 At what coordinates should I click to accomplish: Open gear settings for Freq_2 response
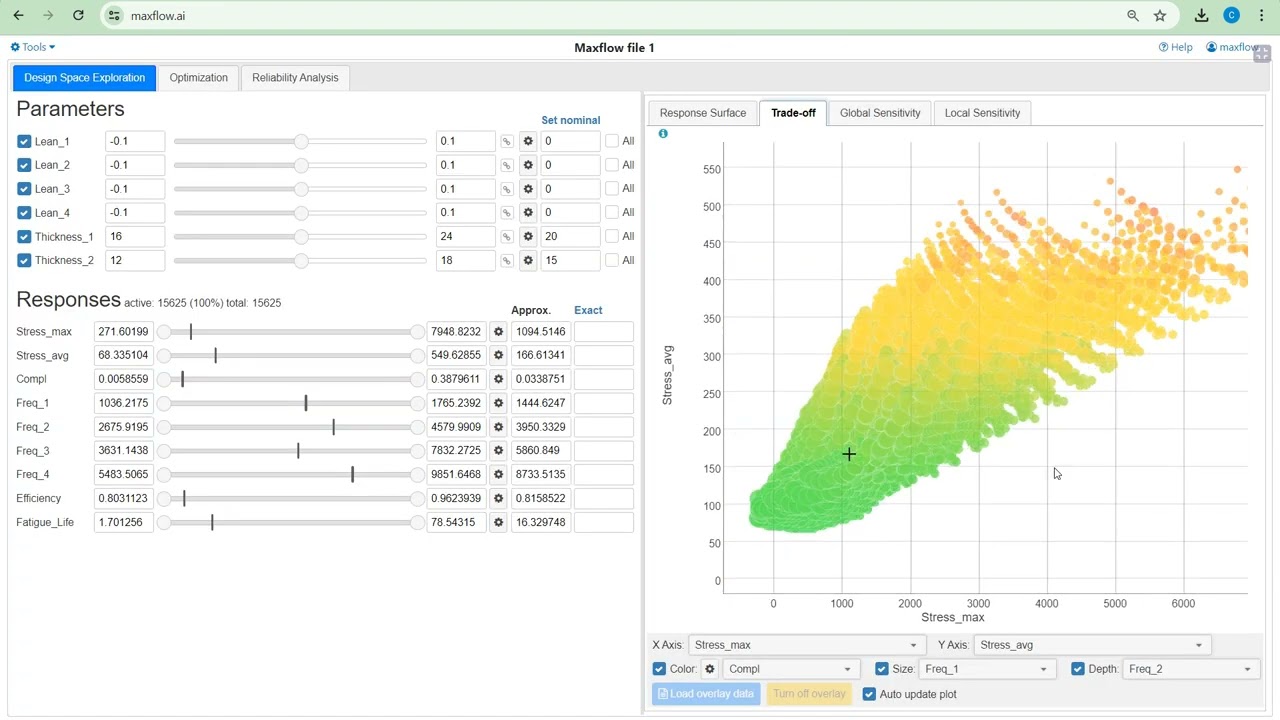tap(498, 427)
